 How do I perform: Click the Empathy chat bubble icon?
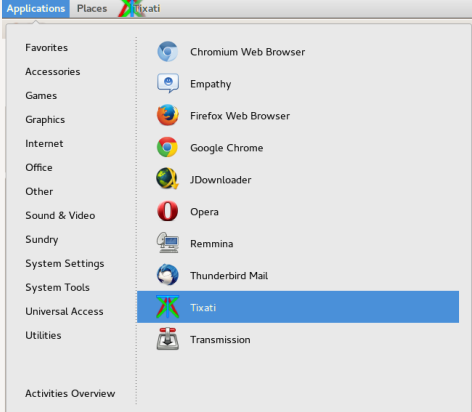tap(168, 83)
